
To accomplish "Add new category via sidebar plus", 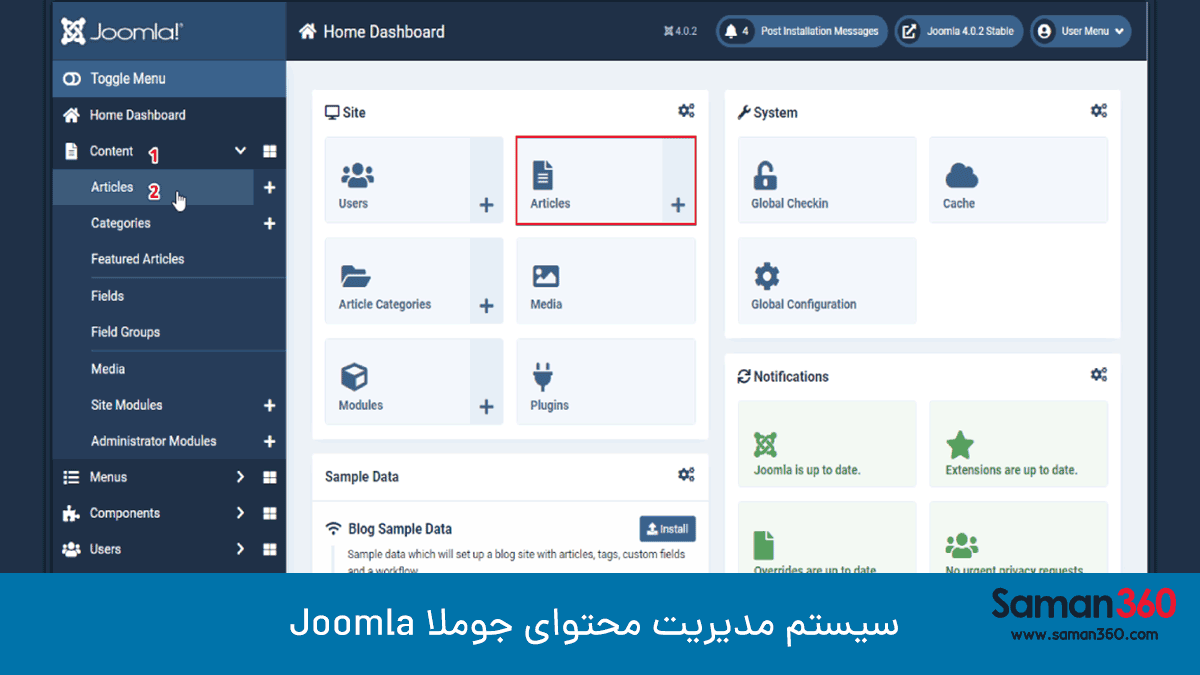I will point(269,224).
